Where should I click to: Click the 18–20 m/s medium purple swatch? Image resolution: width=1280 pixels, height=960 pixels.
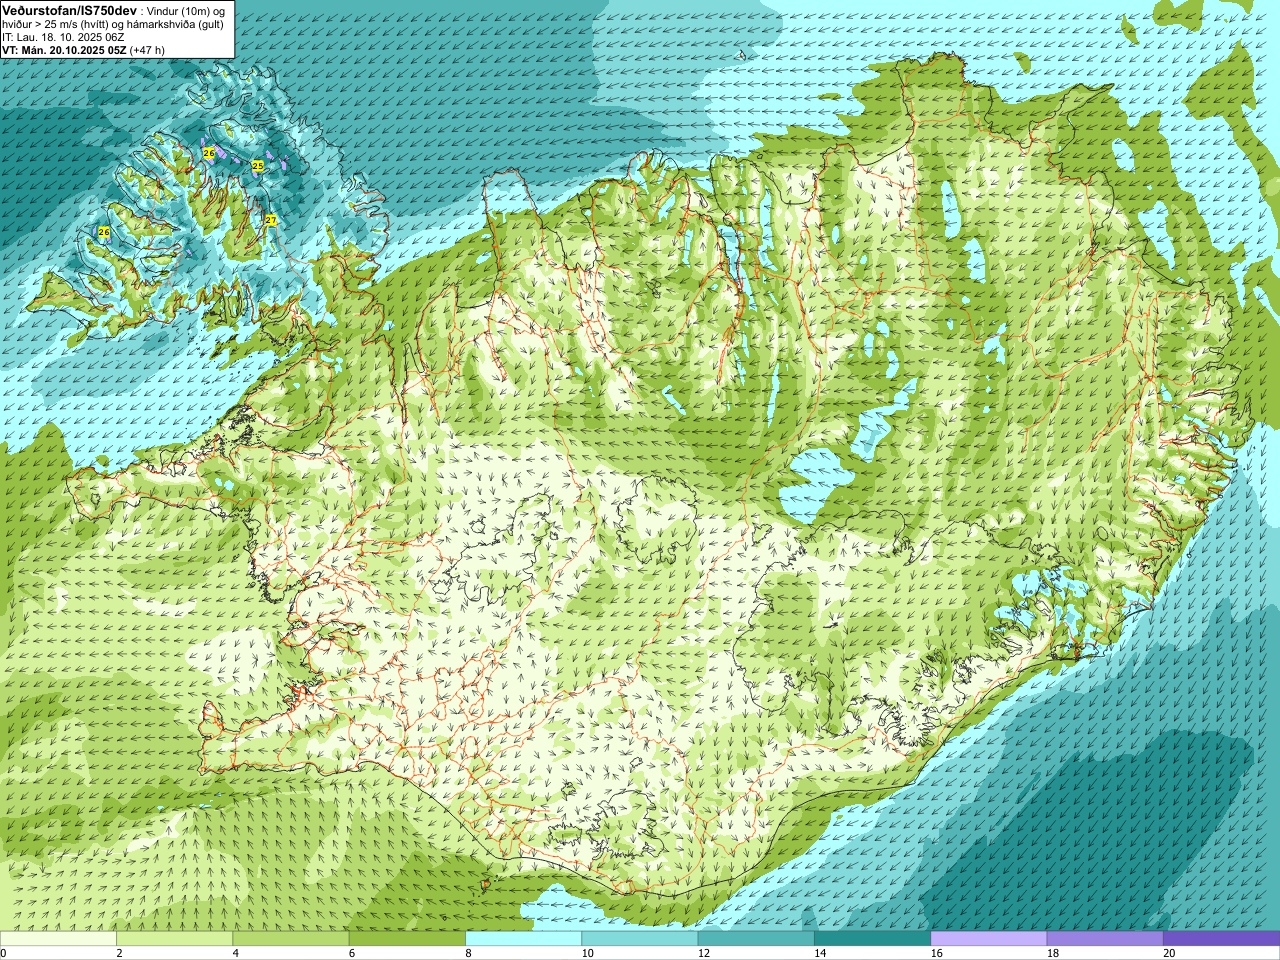click(x=1105, y=938)
